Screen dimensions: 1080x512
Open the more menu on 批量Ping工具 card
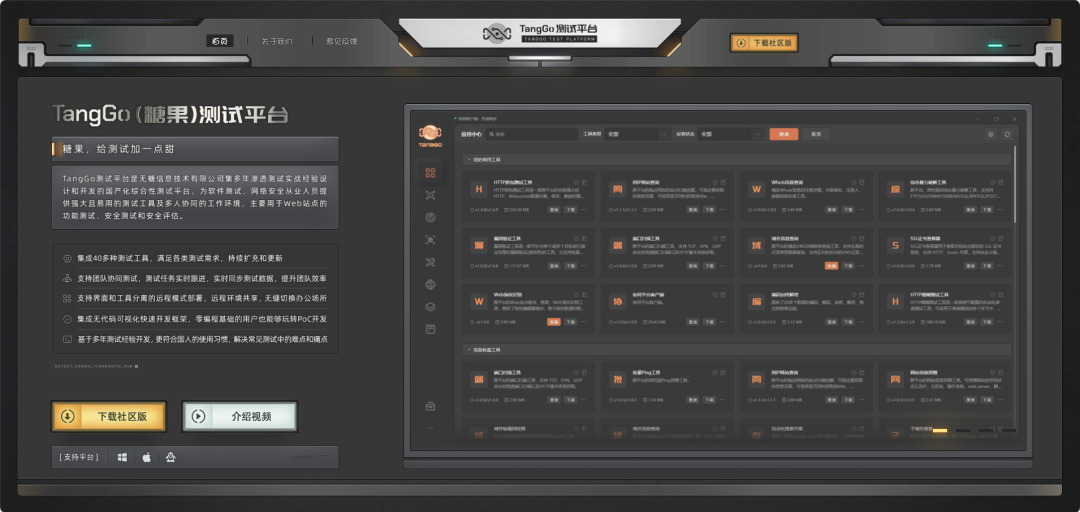(x=723, y=400)
